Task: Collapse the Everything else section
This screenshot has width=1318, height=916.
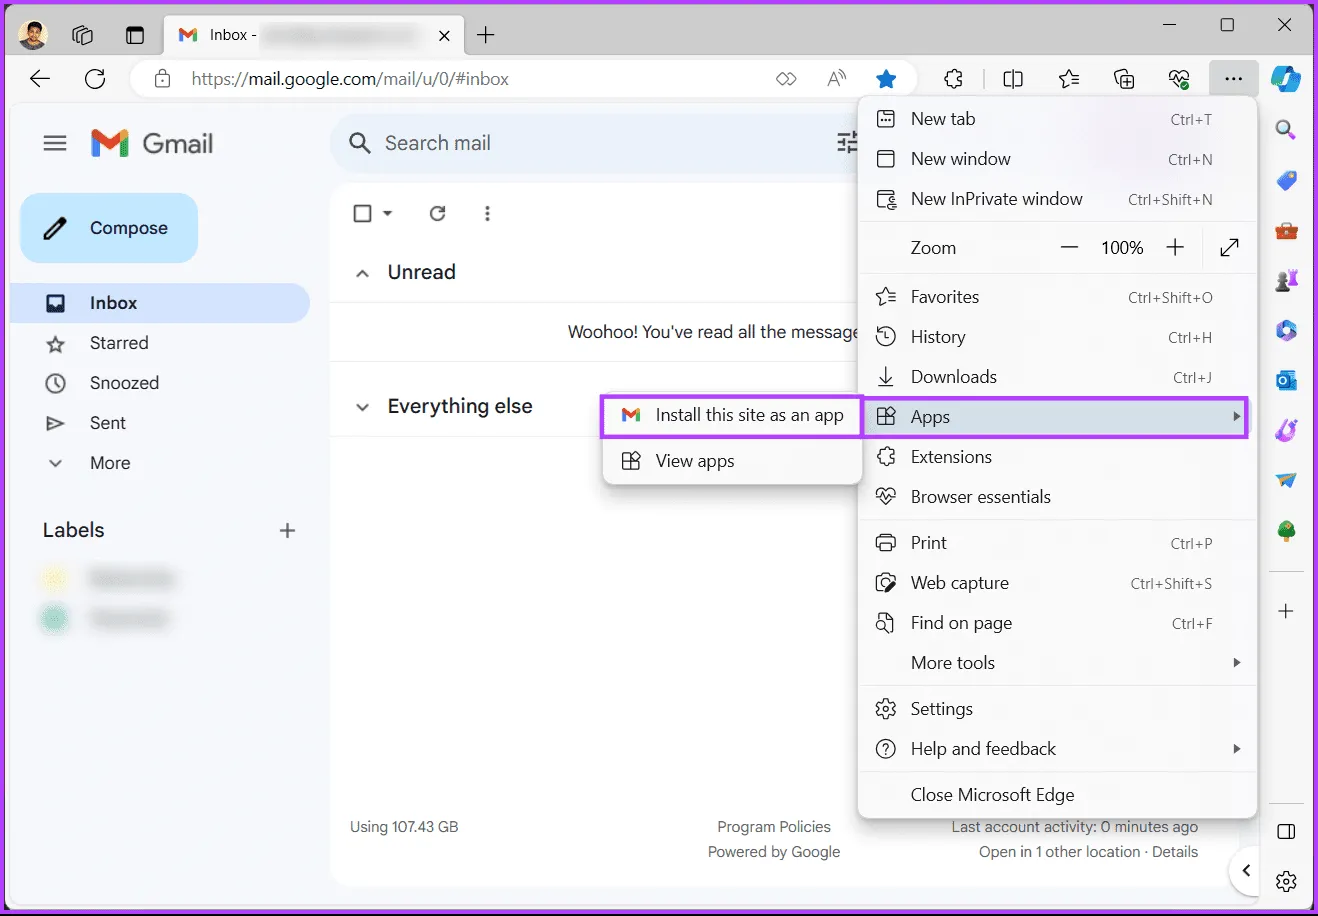Action: pos(363,407)
